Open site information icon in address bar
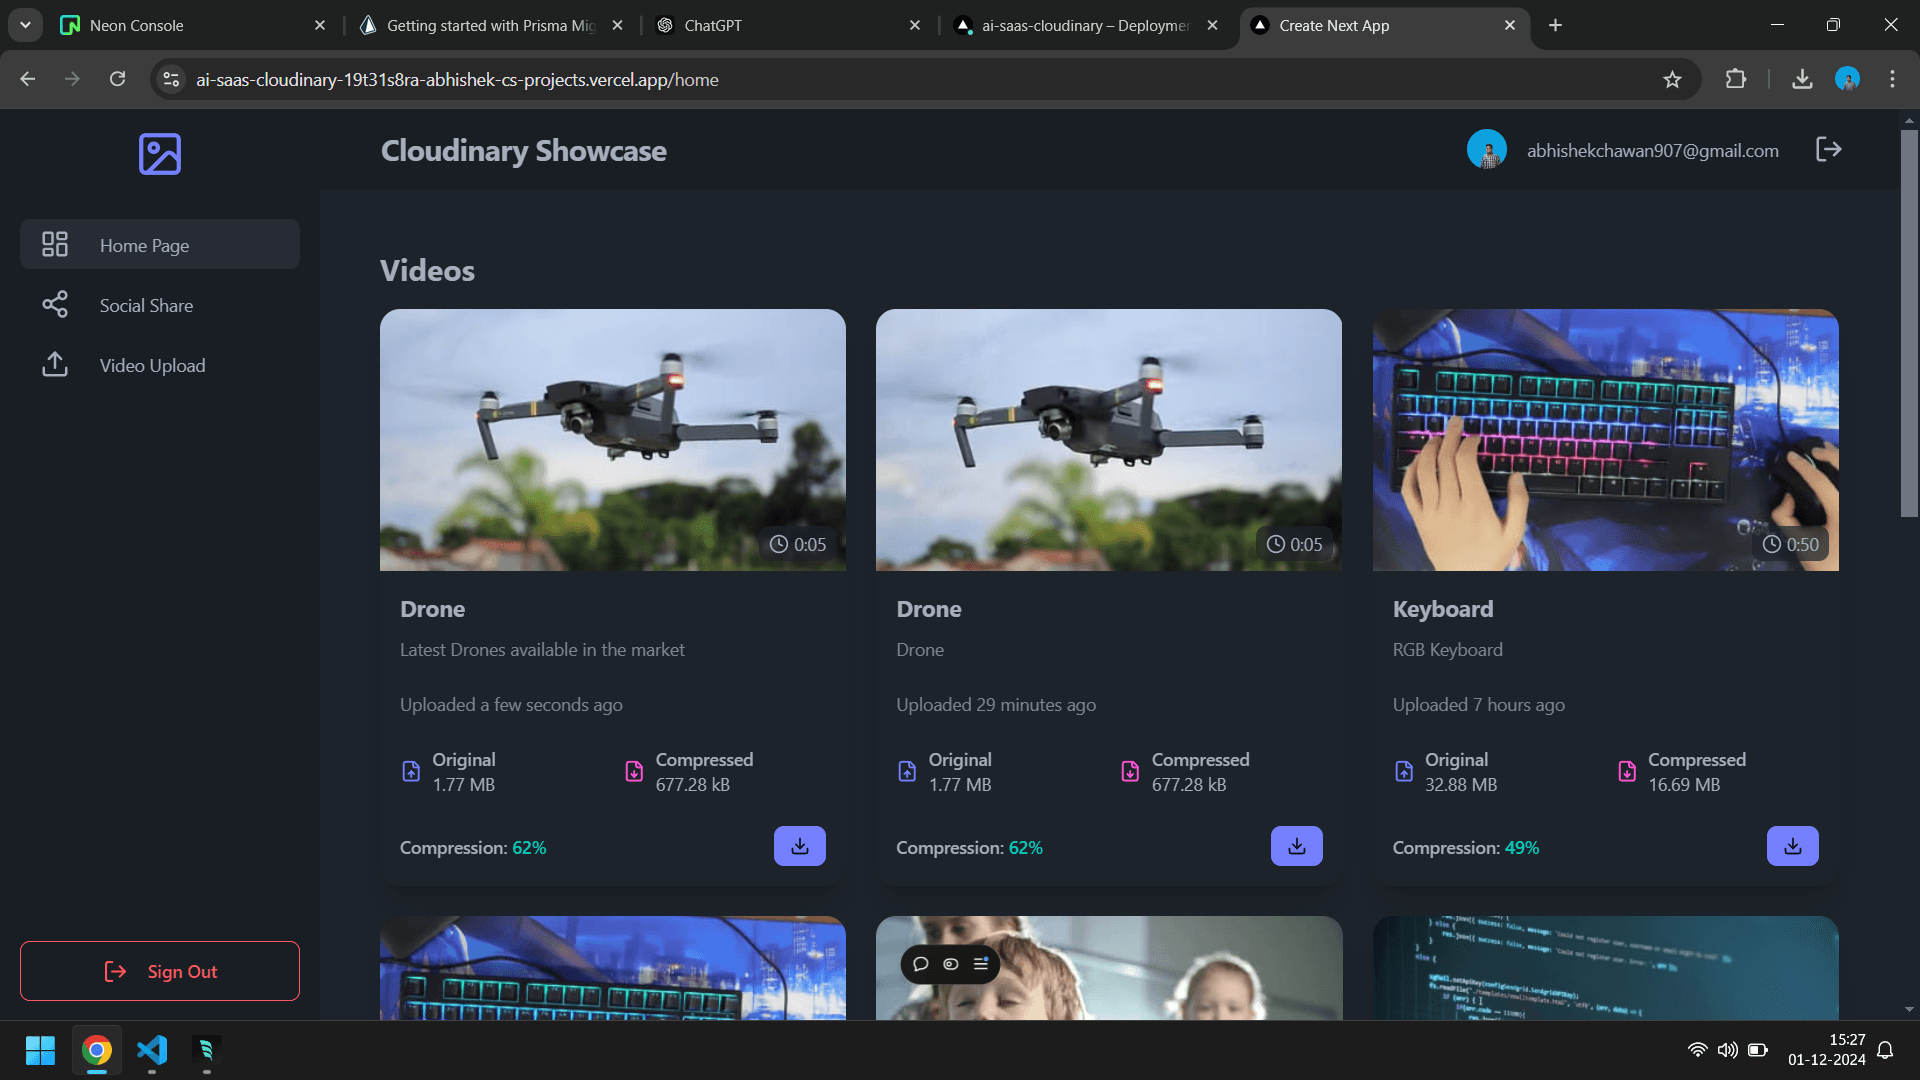Image resolution: width=1920 pixels, height=1080 pixels. (171, 79)
